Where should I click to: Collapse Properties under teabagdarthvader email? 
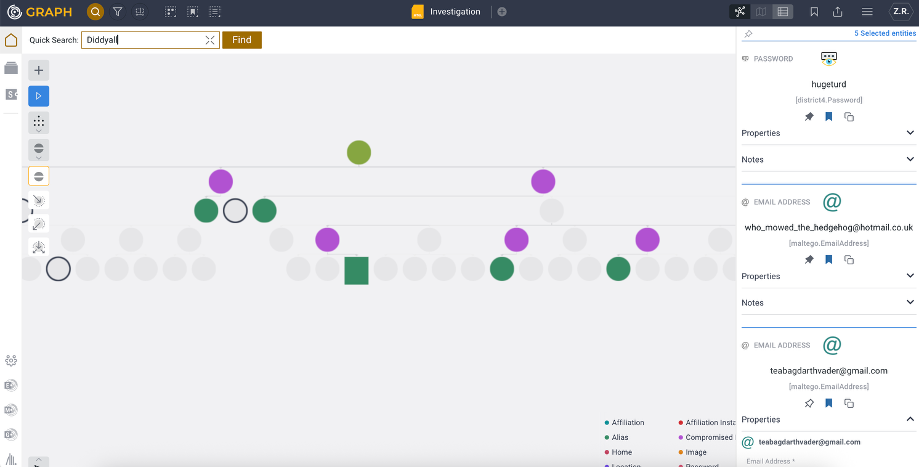[828, 419]
